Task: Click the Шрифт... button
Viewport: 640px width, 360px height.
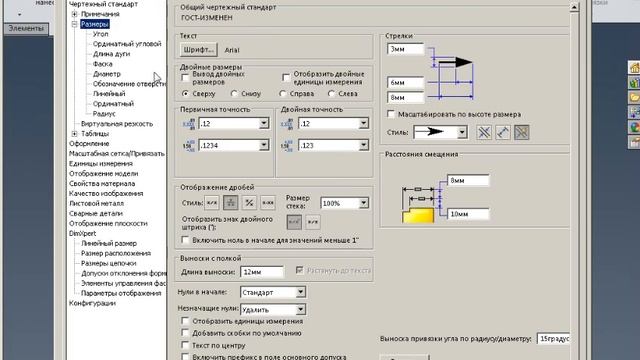Action: [199, 50]
